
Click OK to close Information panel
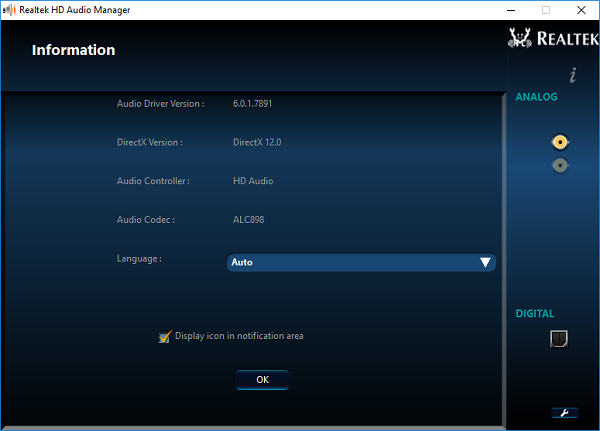pos(262,379)
